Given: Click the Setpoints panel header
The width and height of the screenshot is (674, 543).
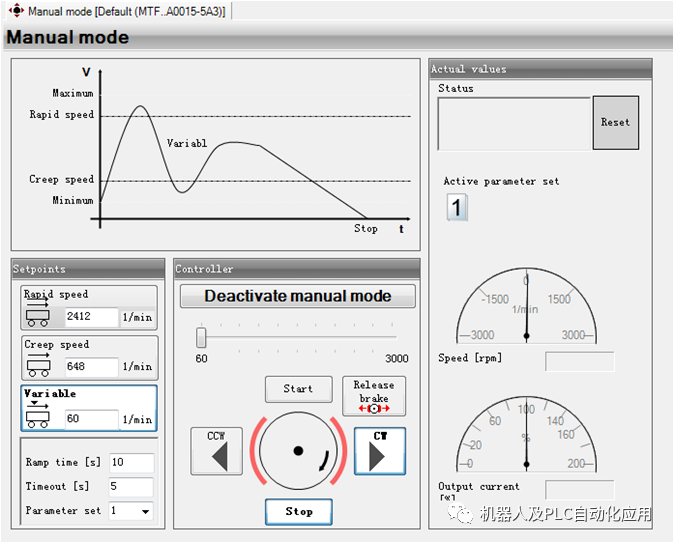Looking at the screenshot, I should point(88,269).
